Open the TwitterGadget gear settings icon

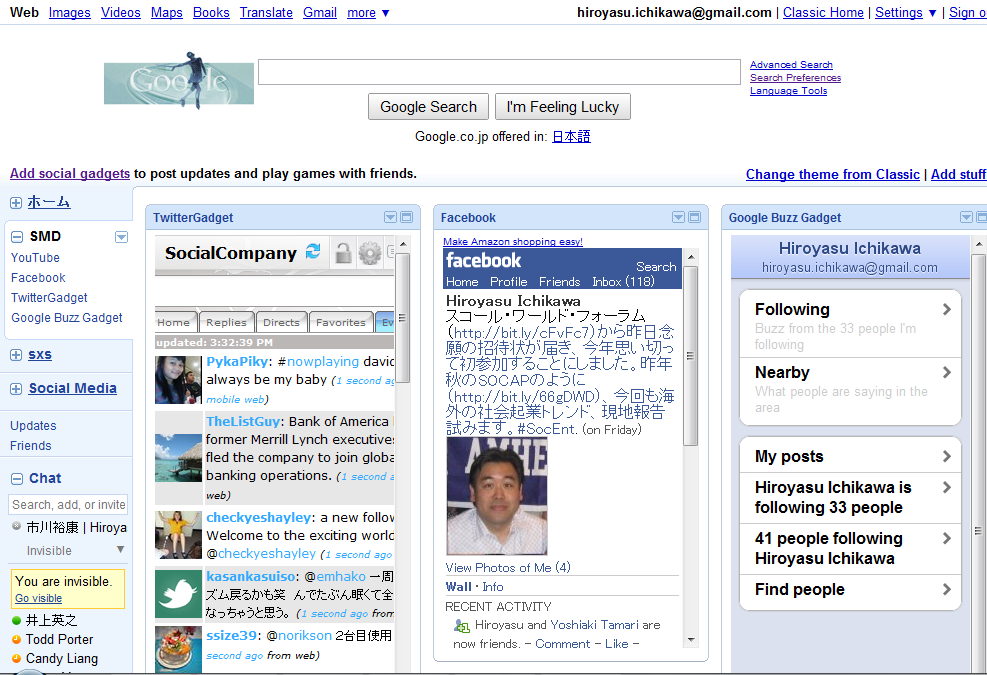click(369, 253)
